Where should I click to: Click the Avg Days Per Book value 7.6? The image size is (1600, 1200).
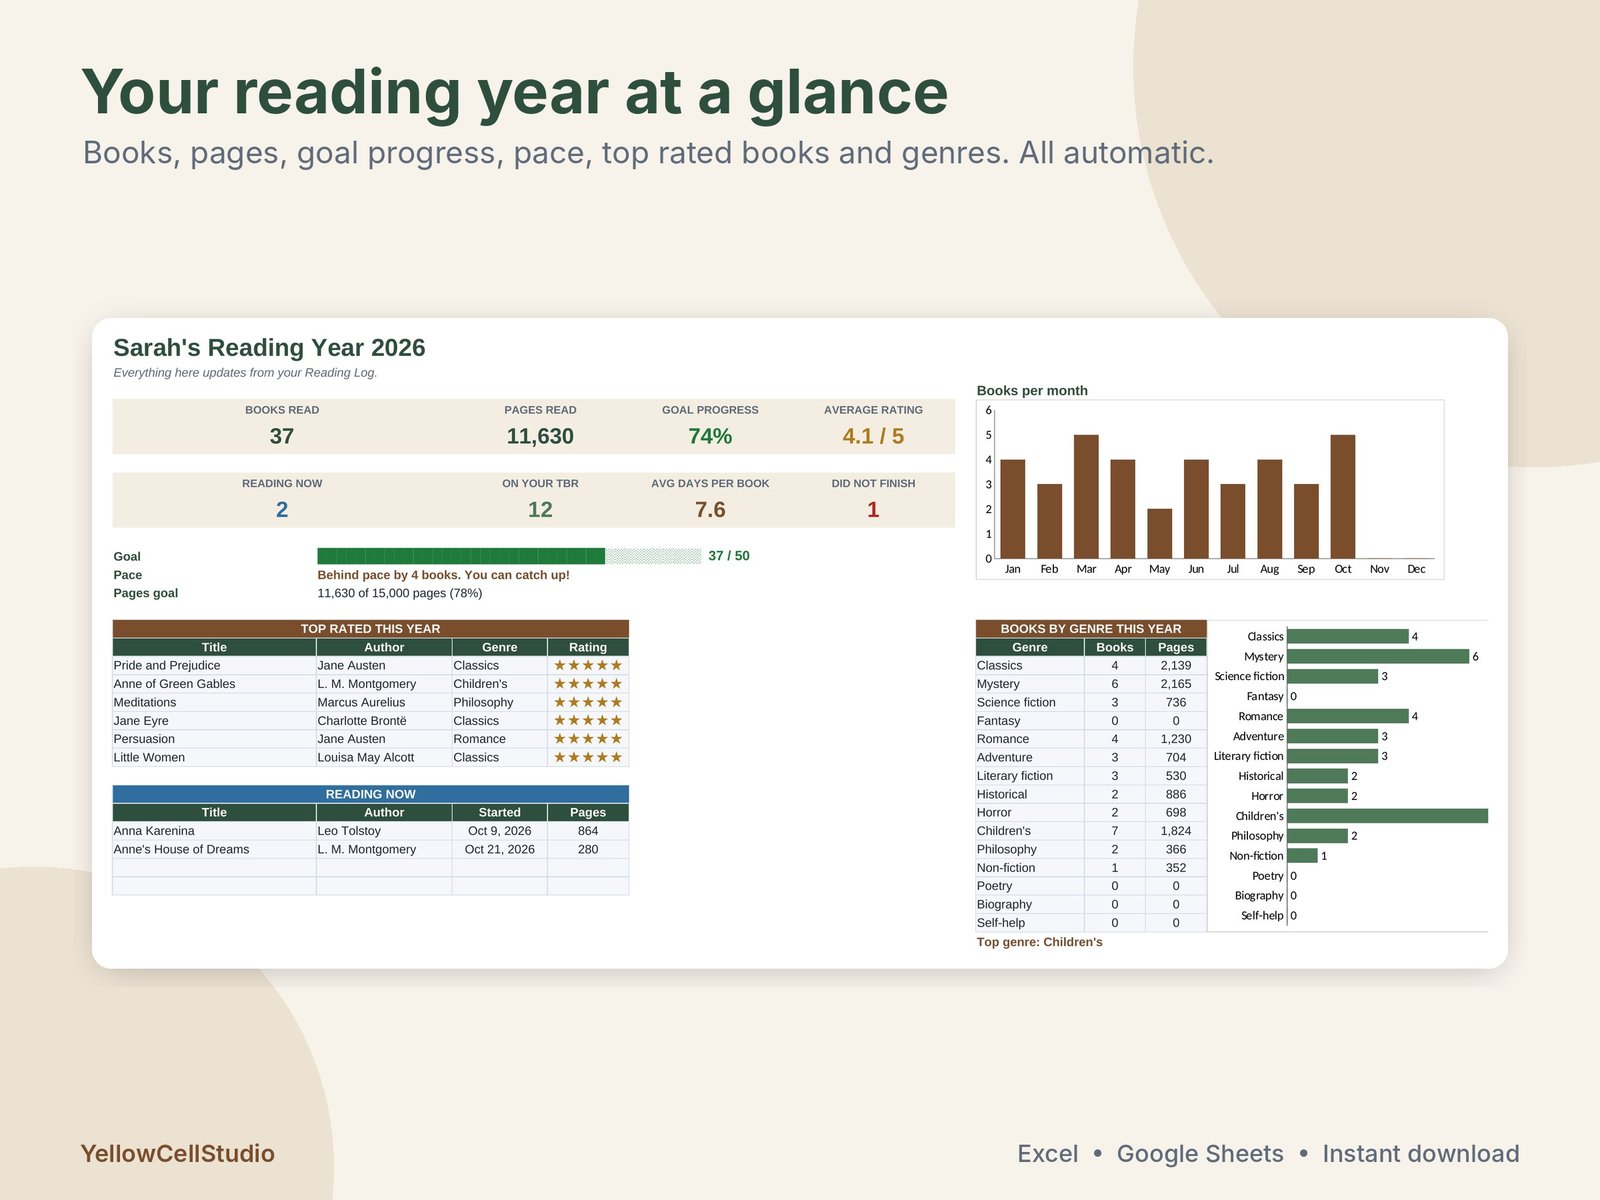click(x=710, y=510)
